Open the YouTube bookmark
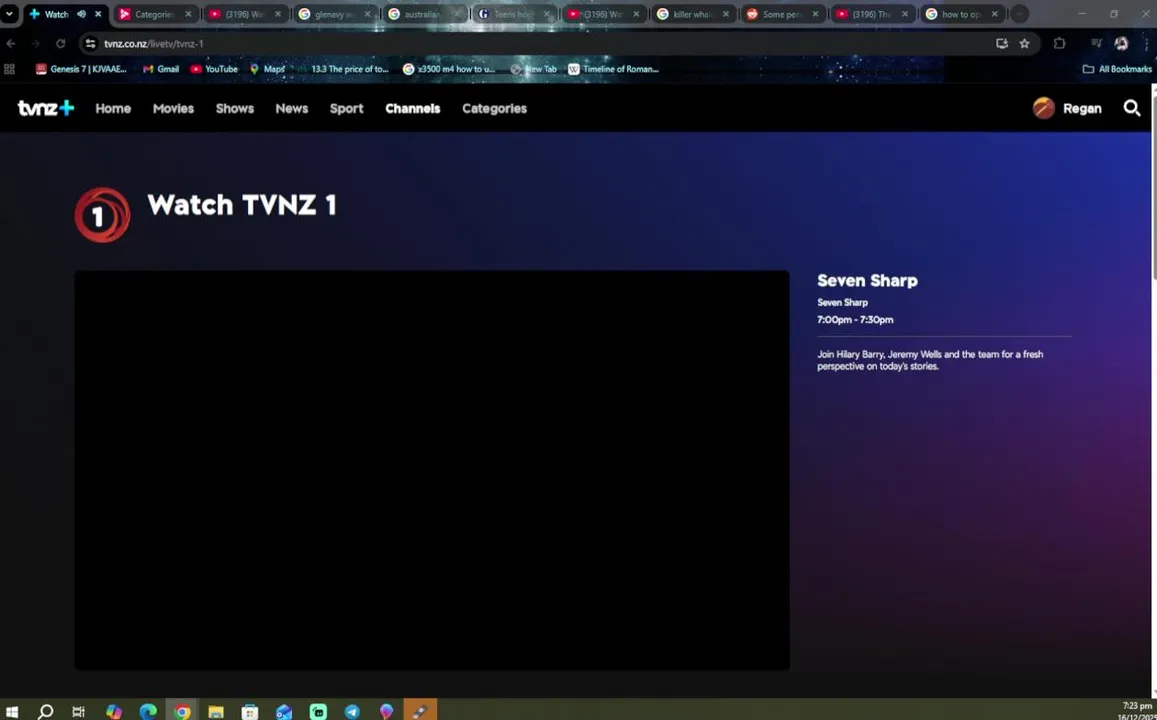Screen dimensions: 1157x720 tap(214, 69)
